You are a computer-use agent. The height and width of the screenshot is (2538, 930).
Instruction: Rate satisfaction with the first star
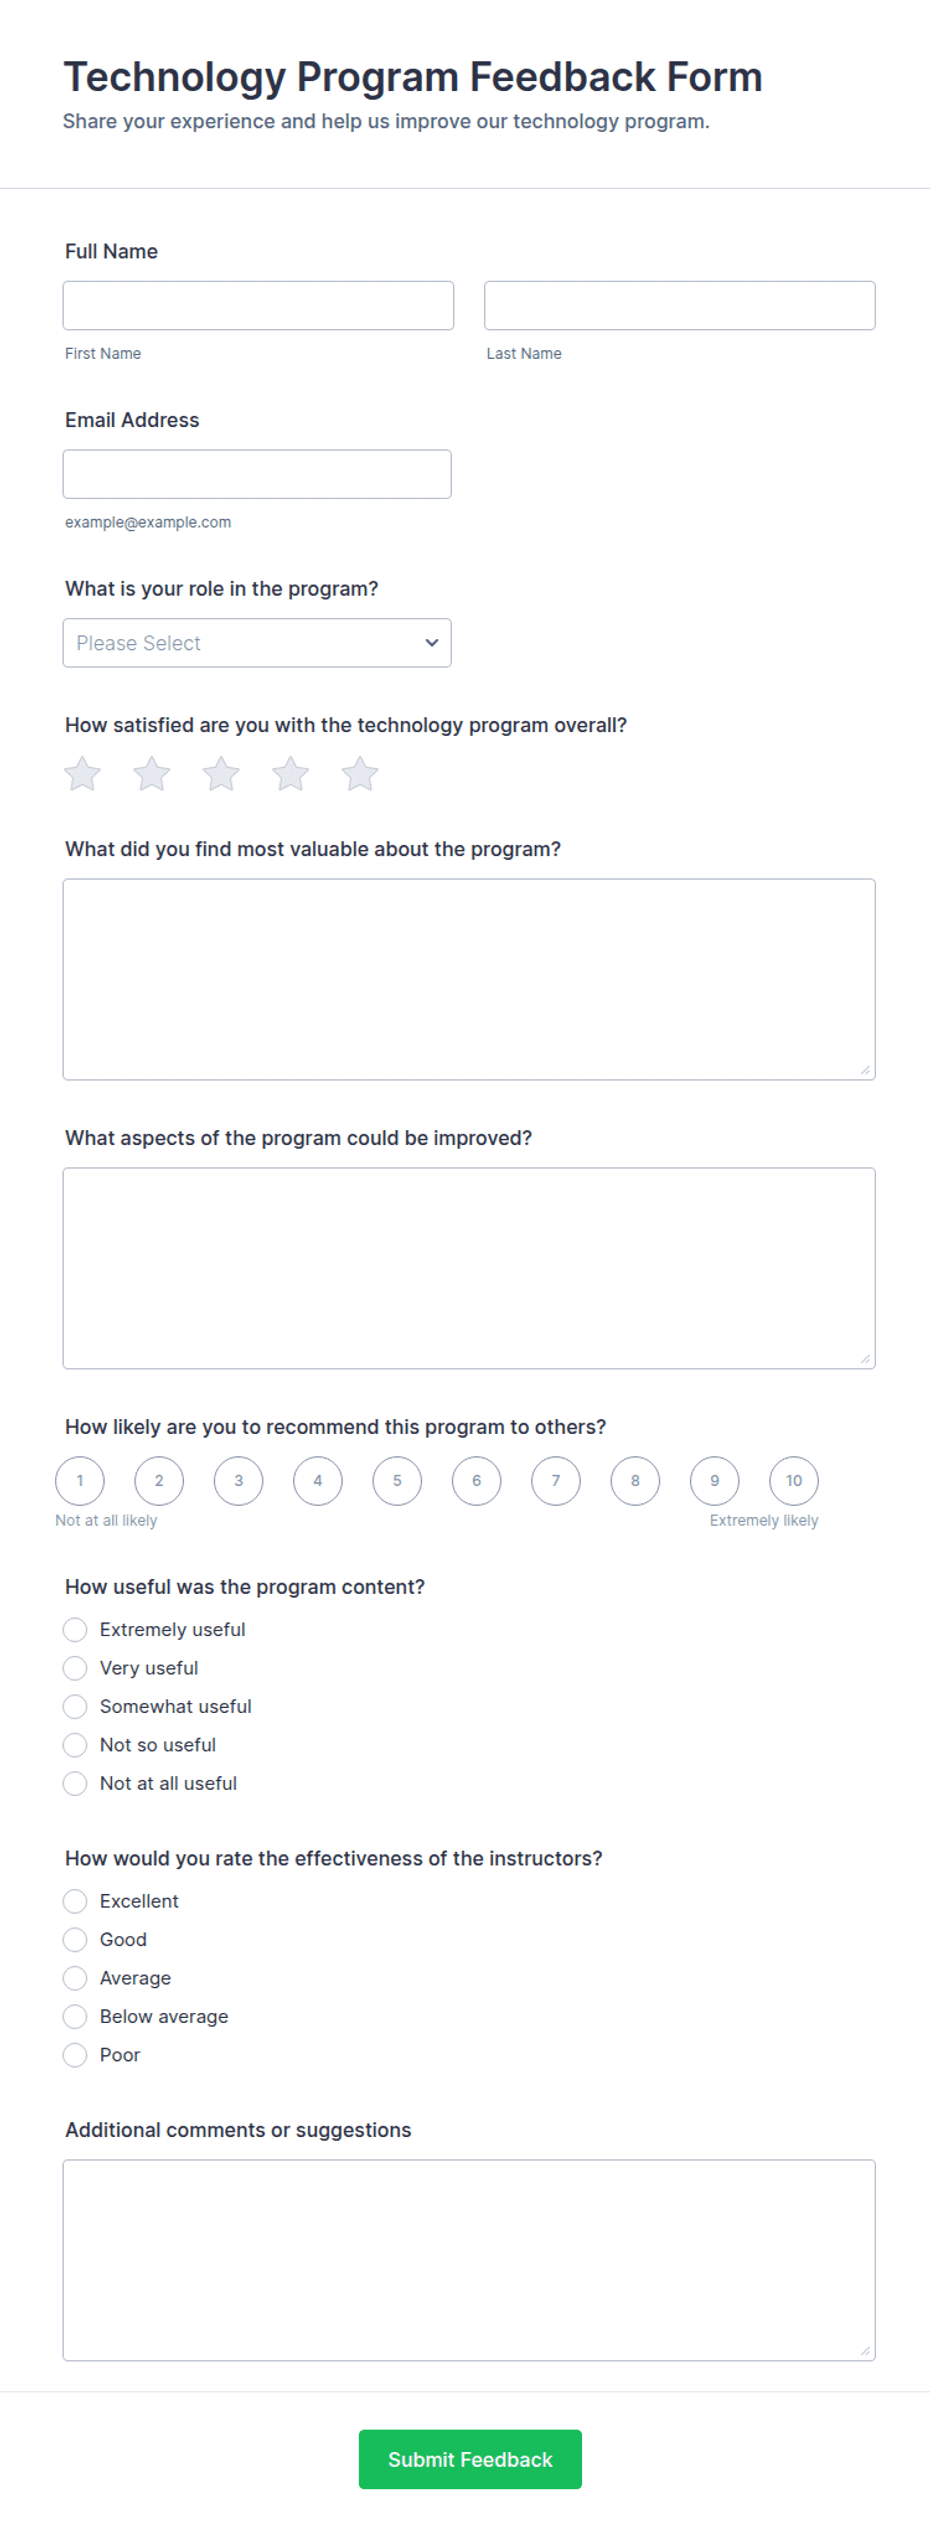click(x=82, y=774)
